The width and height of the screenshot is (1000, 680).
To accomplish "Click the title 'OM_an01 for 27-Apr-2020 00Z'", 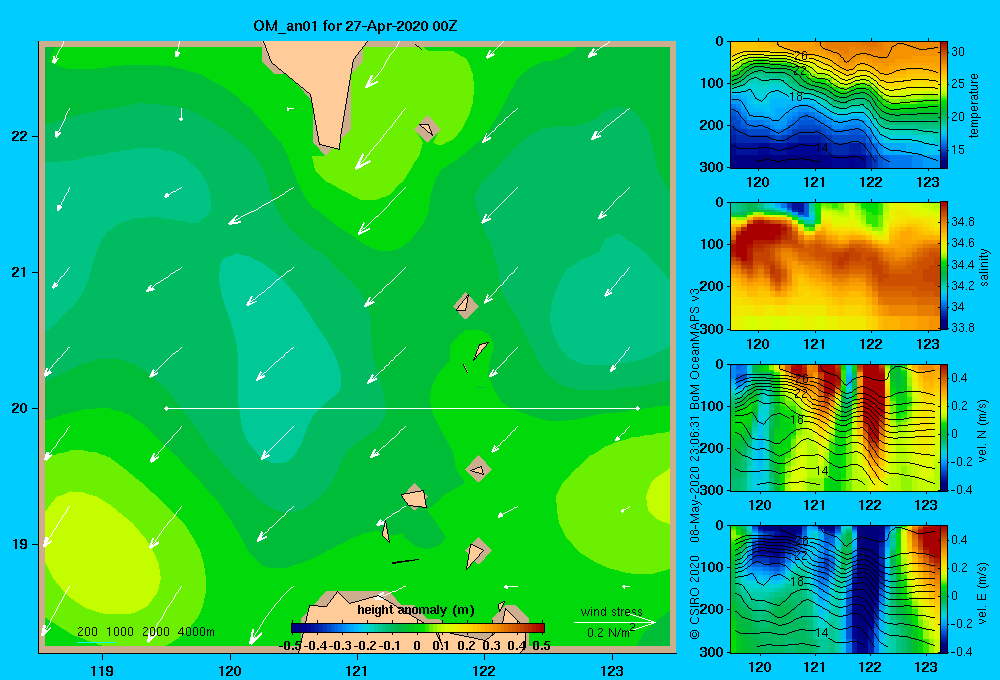I will pyautogui.click(x=355, y=26).
